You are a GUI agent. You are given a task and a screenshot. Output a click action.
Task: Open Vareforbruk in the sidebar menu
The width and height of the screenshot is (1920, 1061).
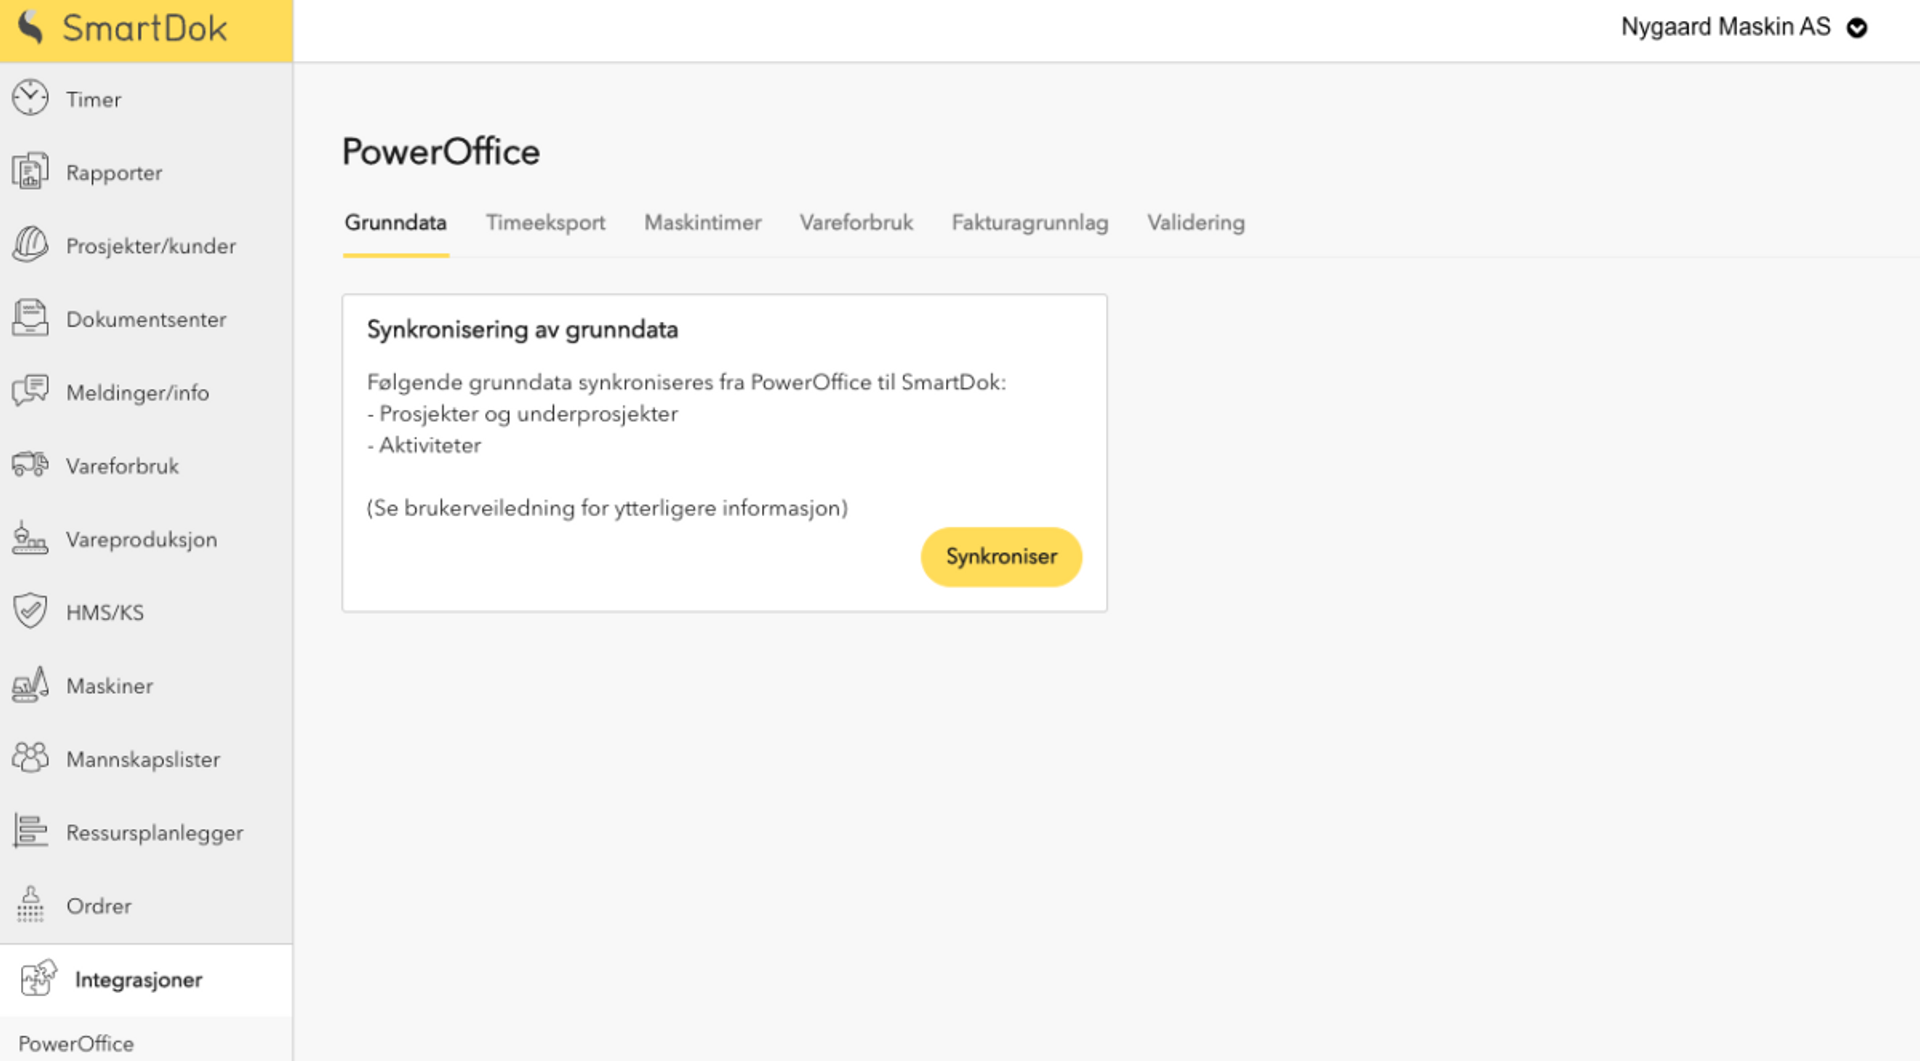146,466
